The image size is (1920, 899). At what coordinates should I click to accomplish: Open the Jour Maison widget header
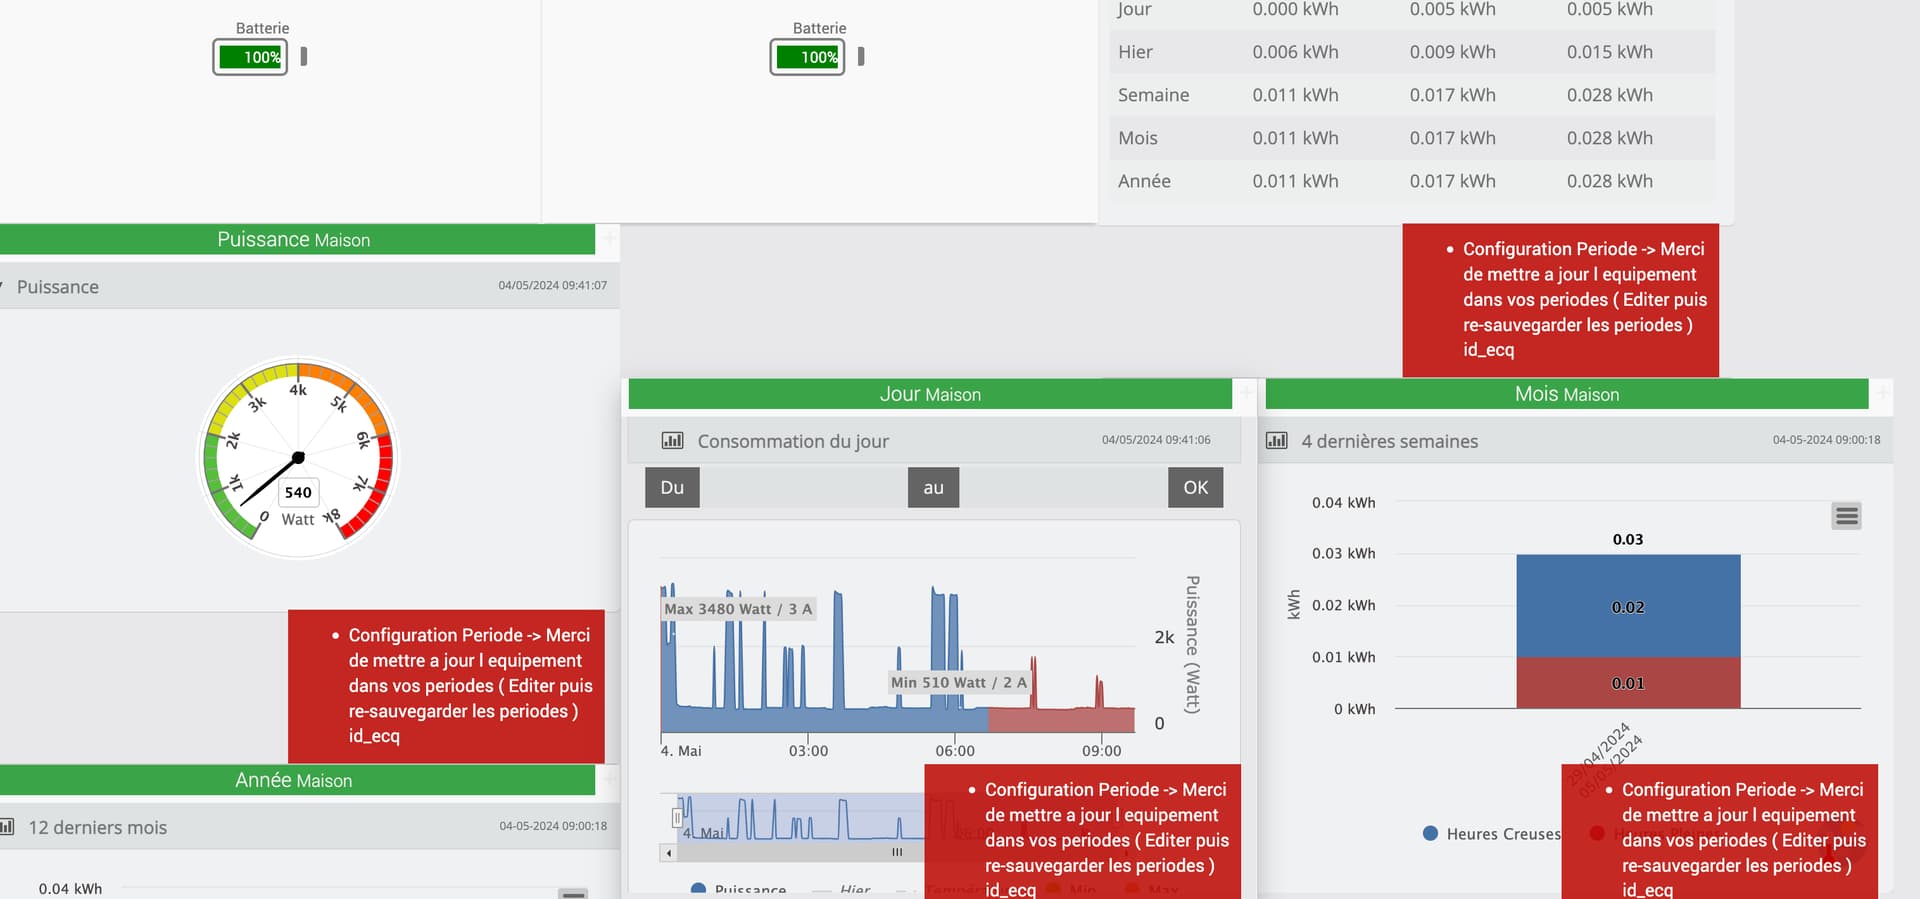click(x=930, y=394)
